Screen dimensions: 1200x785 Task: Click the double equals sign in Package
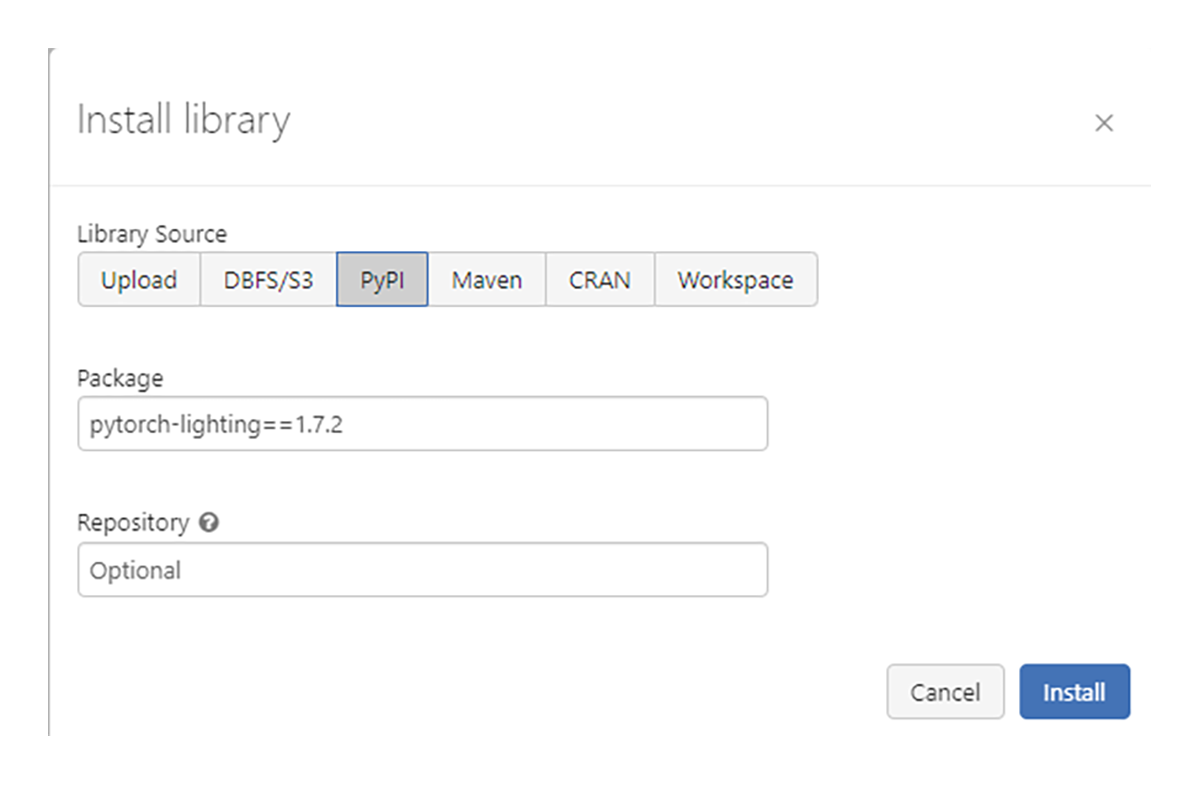[276, 425]
